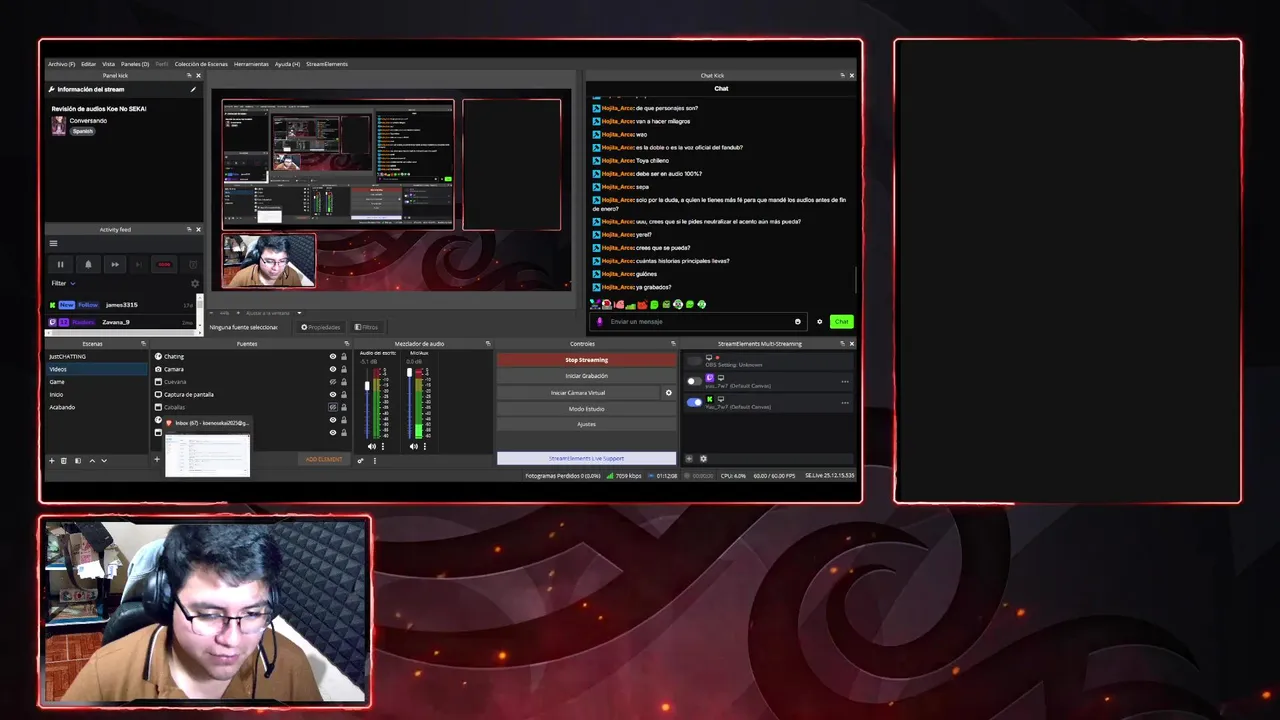Open the Paneles menu
The image size is (1280, 720).
pos(135,64)
